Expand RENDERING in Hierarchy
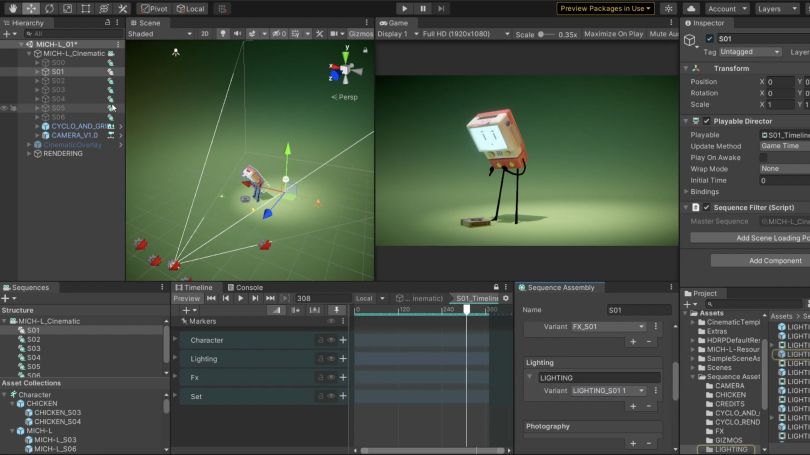The width and height of the screenshot is (810, 455). pos(29,153)
